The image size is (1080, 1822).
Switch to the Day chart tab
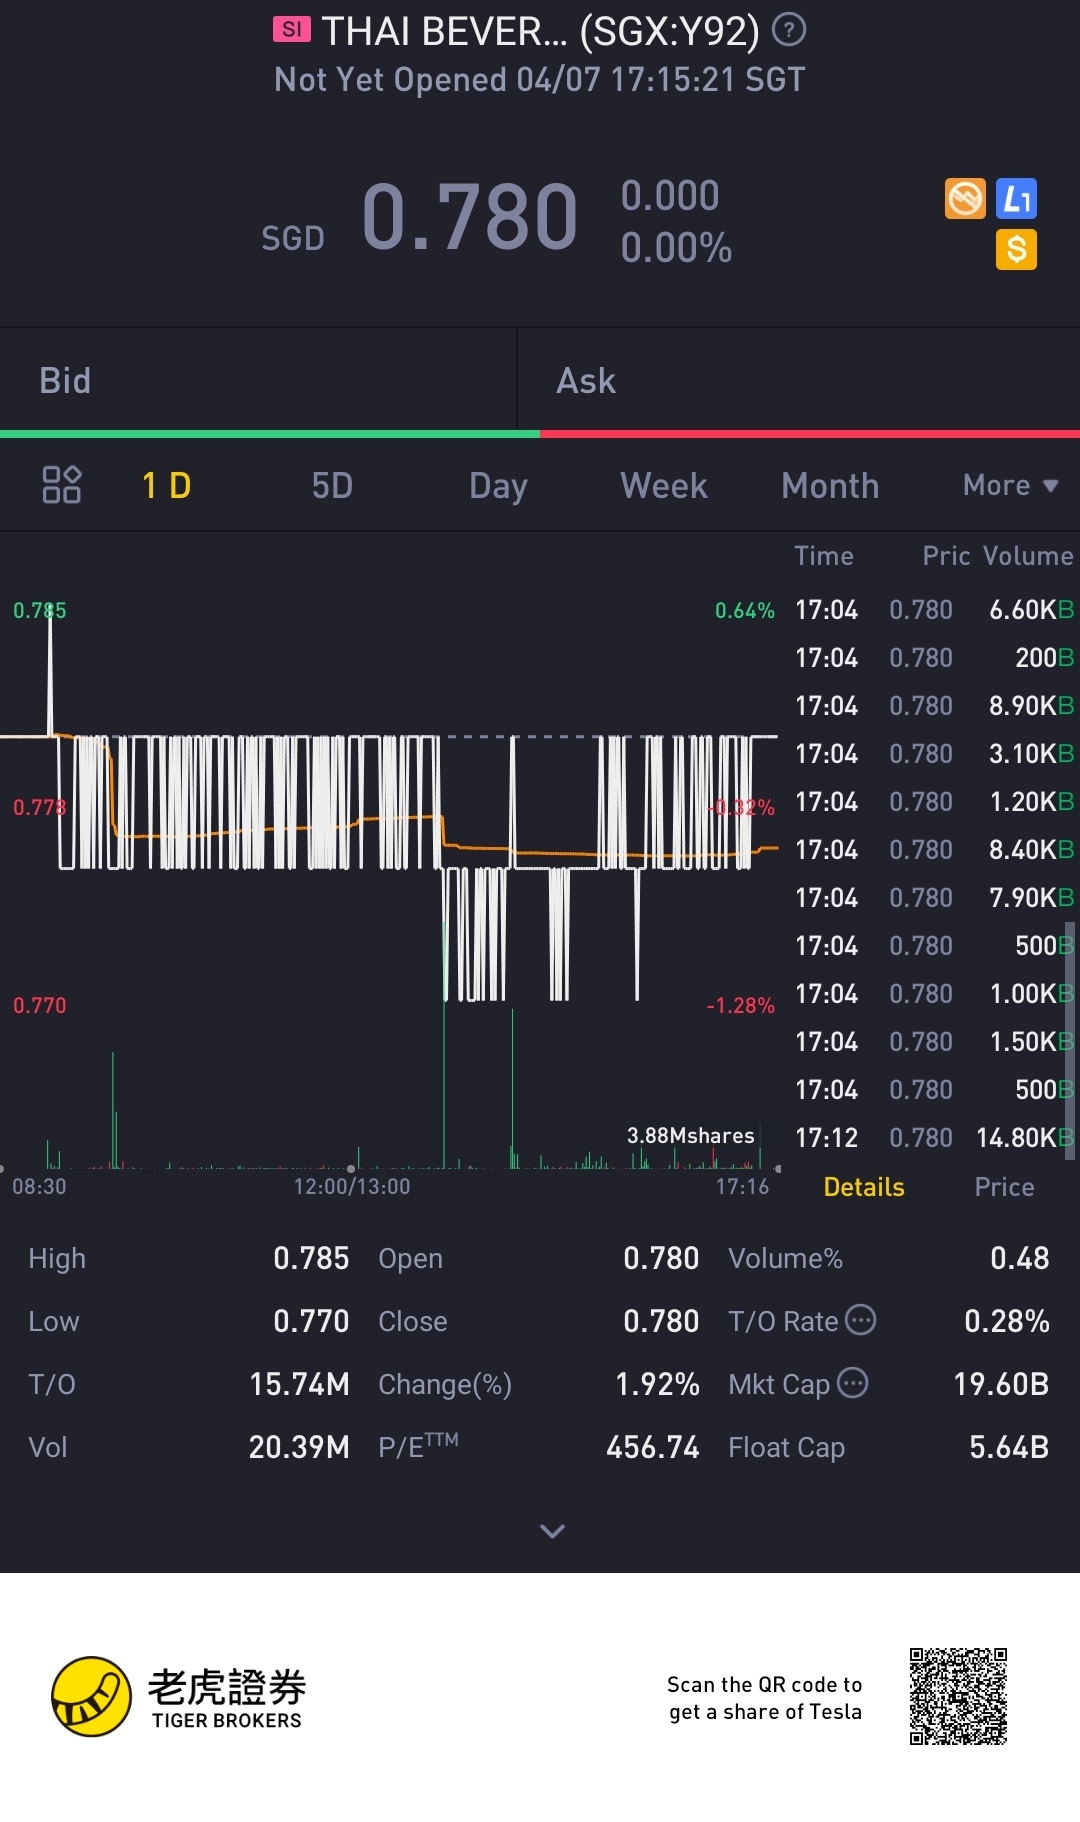click(498, 486)
